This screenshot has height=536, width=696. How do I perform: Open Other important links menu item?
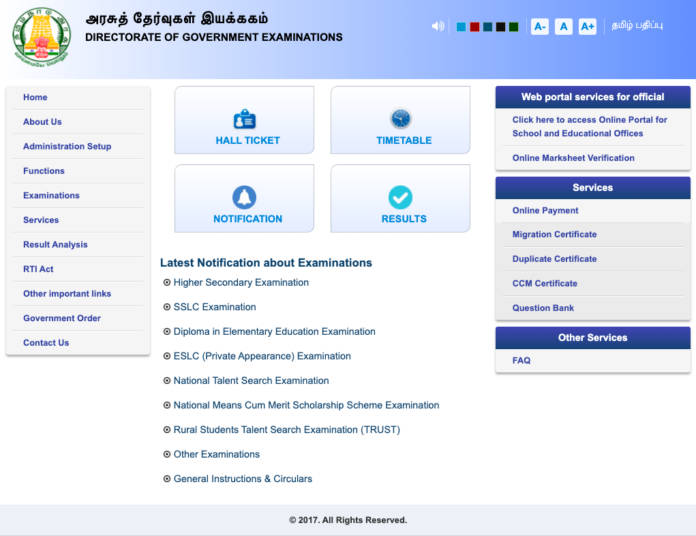[67, 293]
